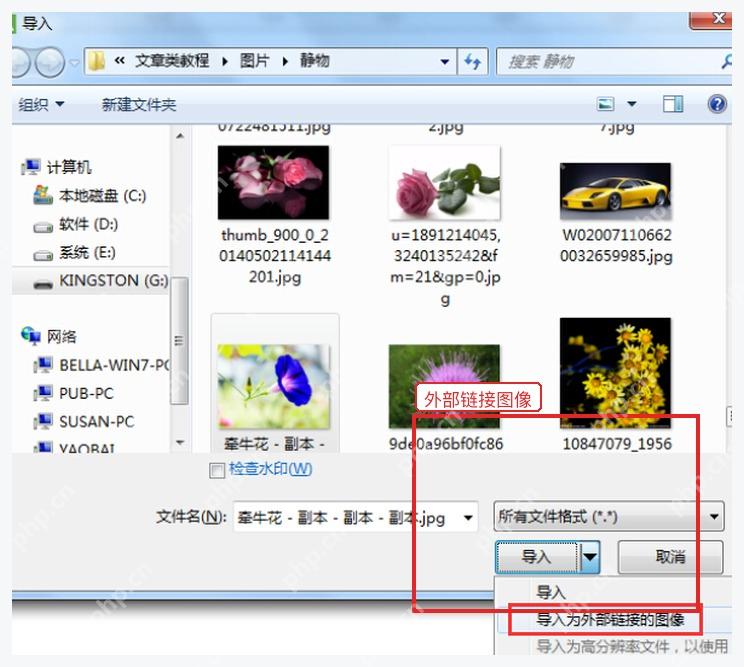Click the 新建文件夹 button
This screenshot has width=744, height=667.
point(139,104)
